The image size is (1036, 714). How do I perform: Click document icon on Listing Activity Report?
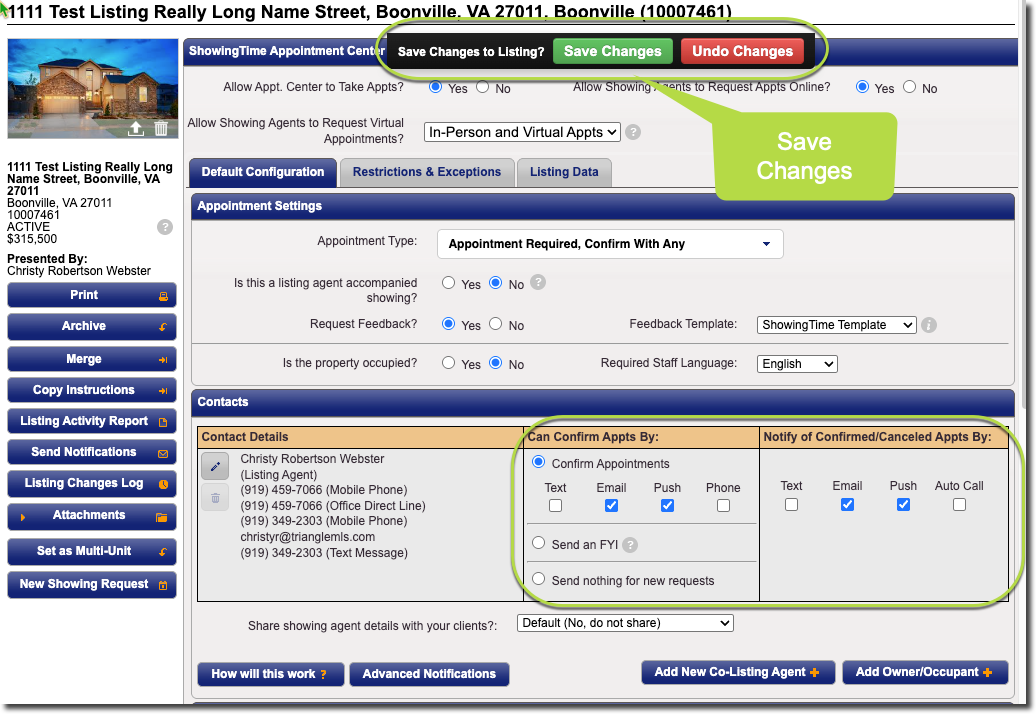coord(163,422)
